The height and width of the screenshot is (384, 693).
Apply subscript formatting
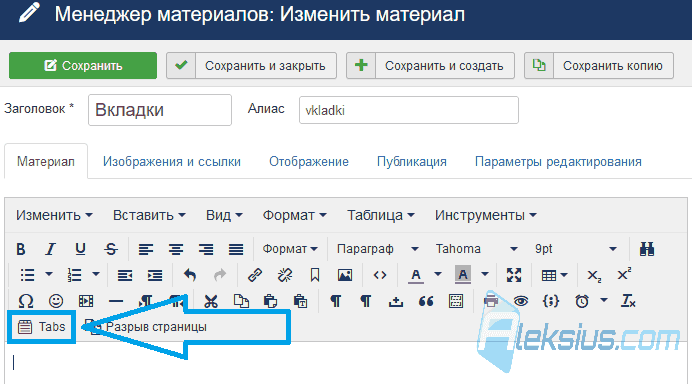pos(594,276)
